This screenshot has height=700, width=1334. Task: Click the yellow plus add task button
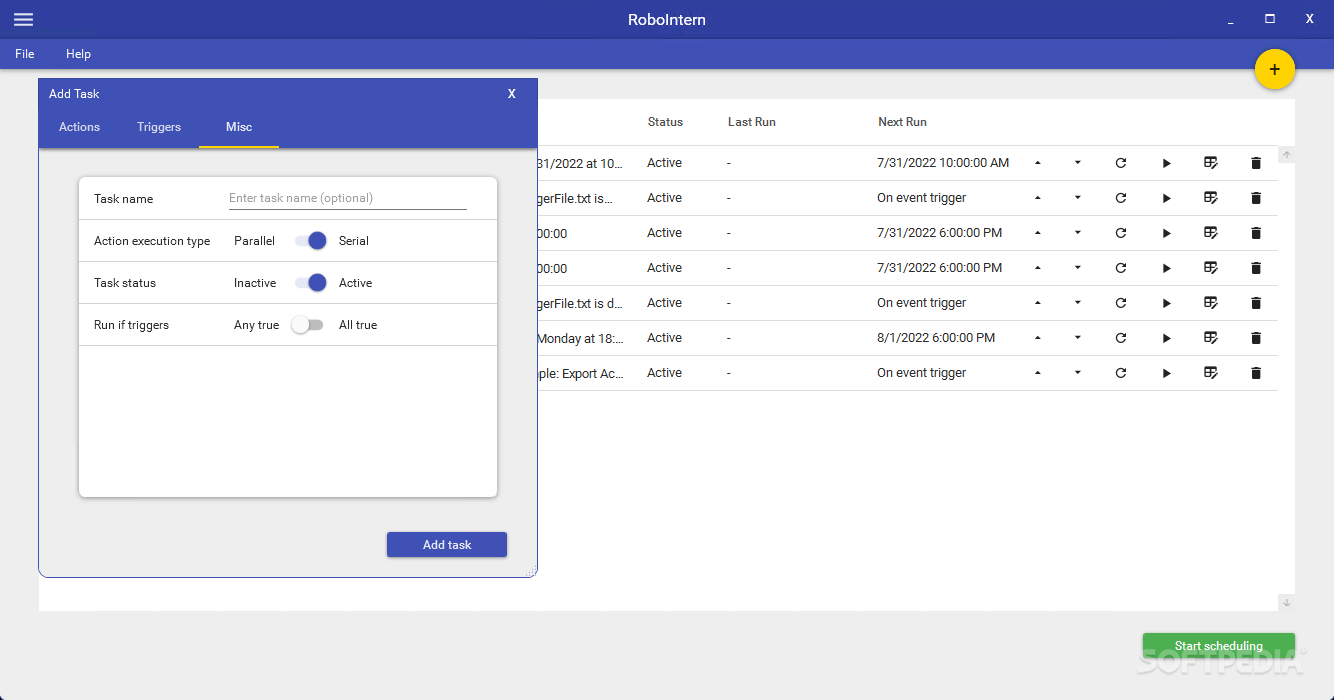click(1274, 69)
